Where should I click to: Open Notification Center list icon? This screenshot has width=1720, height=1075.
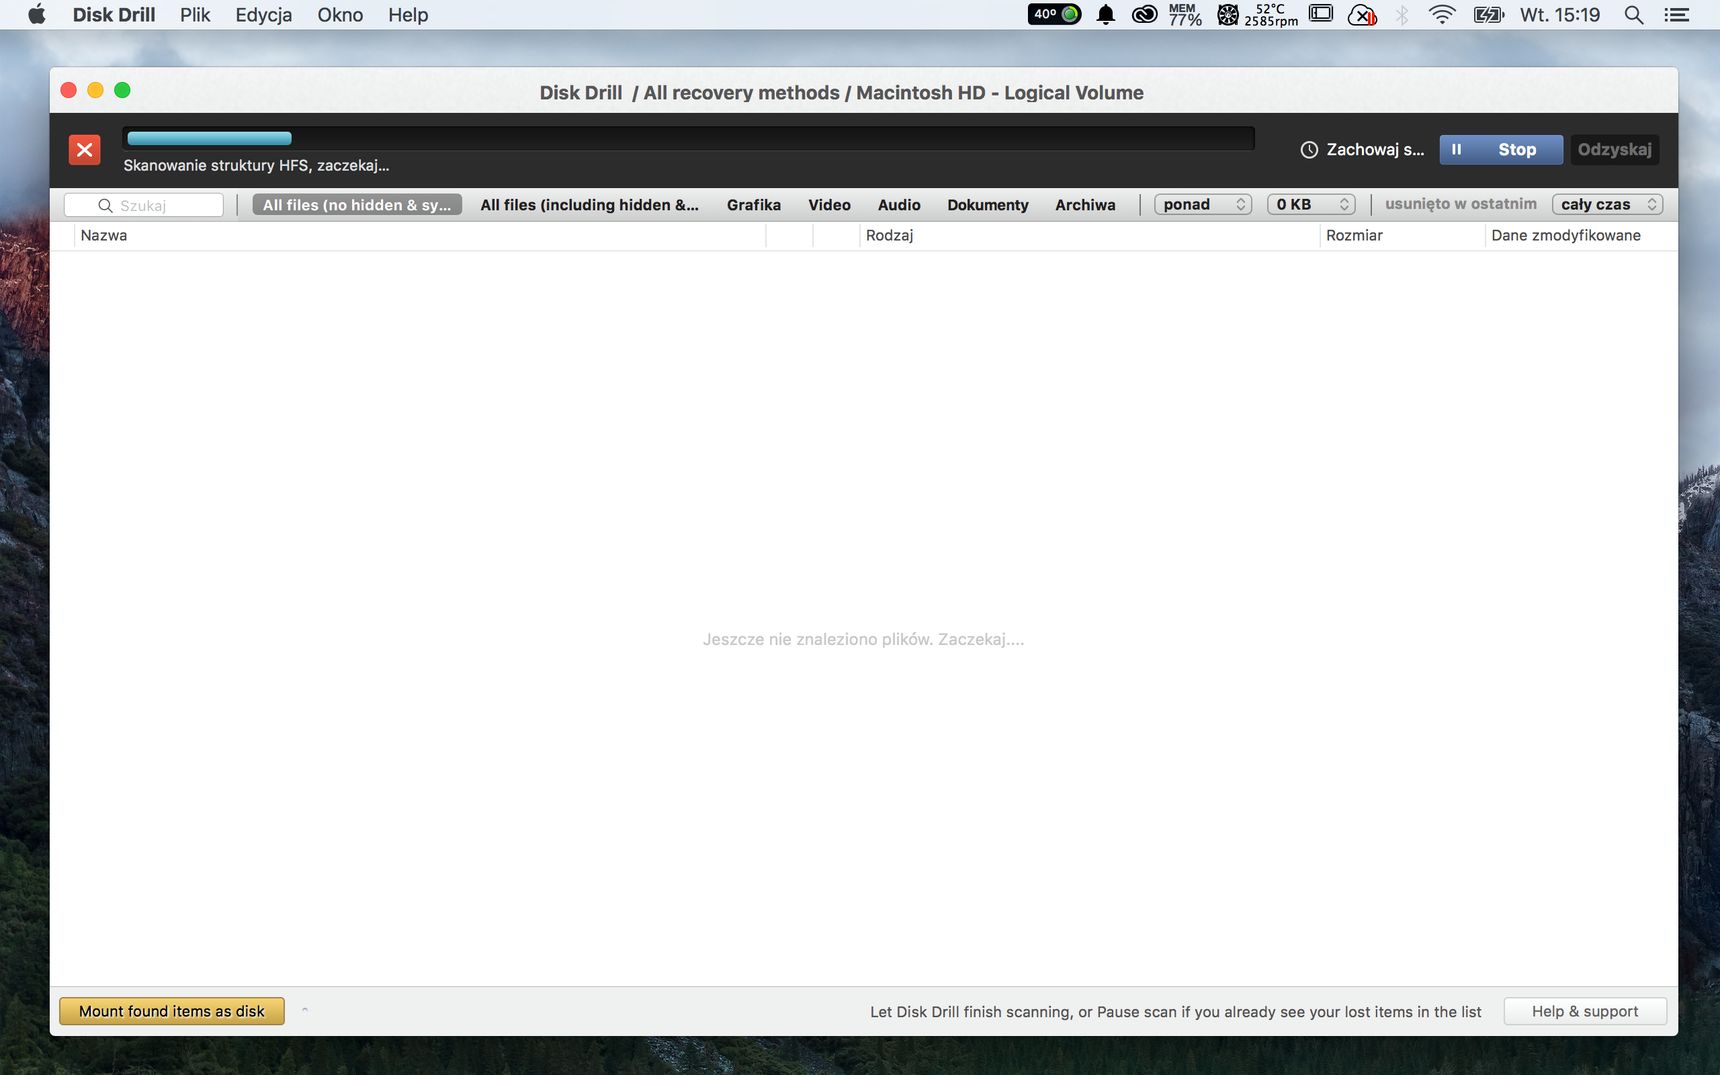pyautogui.click(x=1677, y=15)
